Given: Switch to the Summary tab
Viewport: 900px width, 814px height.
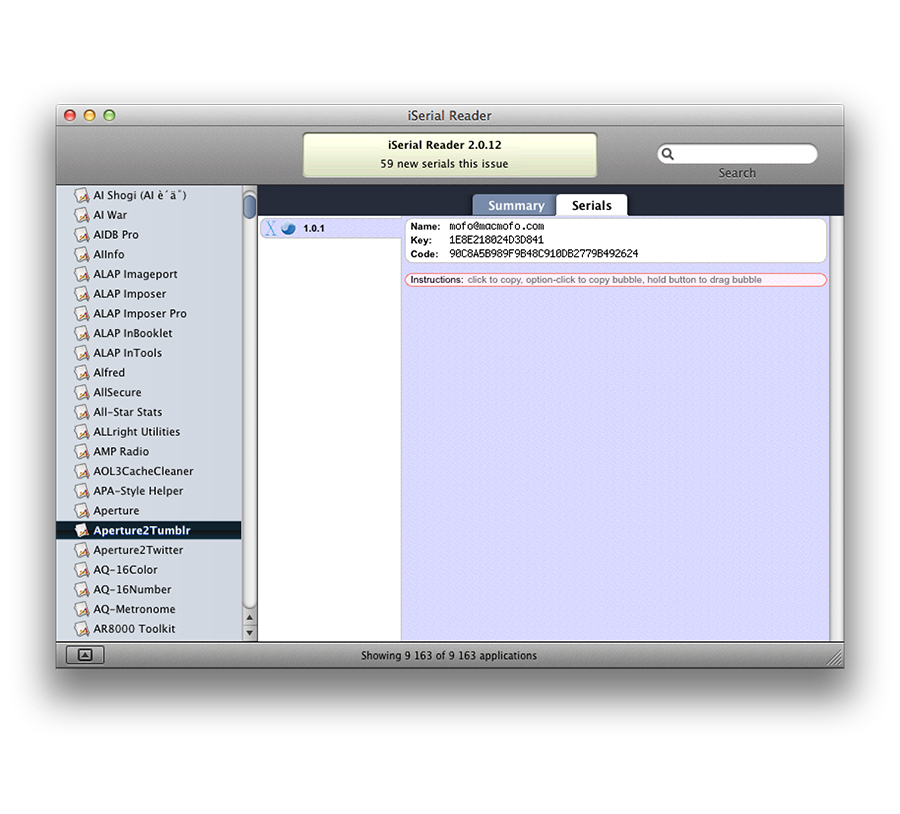Looking at the screenshot, I should (515, 205).
